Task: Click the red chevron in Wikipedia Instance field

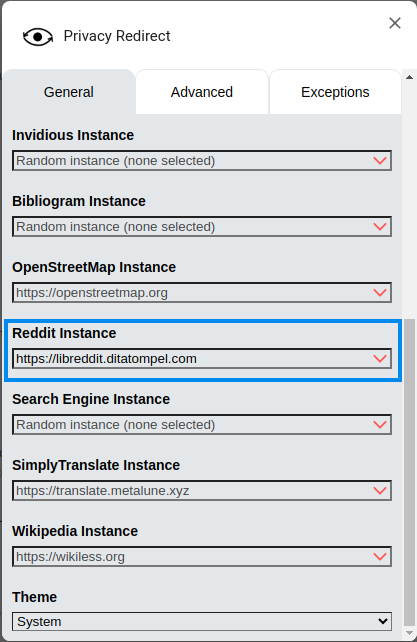Action: [x=380, y=556]
